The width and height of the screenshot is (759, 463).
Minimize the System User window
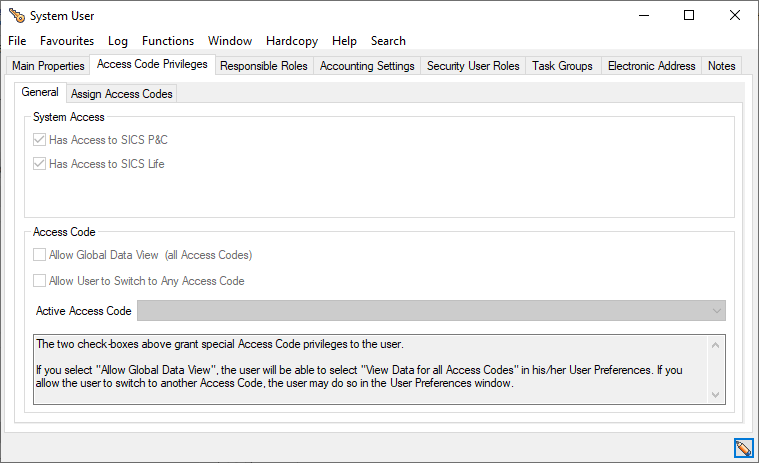point(644,15)
